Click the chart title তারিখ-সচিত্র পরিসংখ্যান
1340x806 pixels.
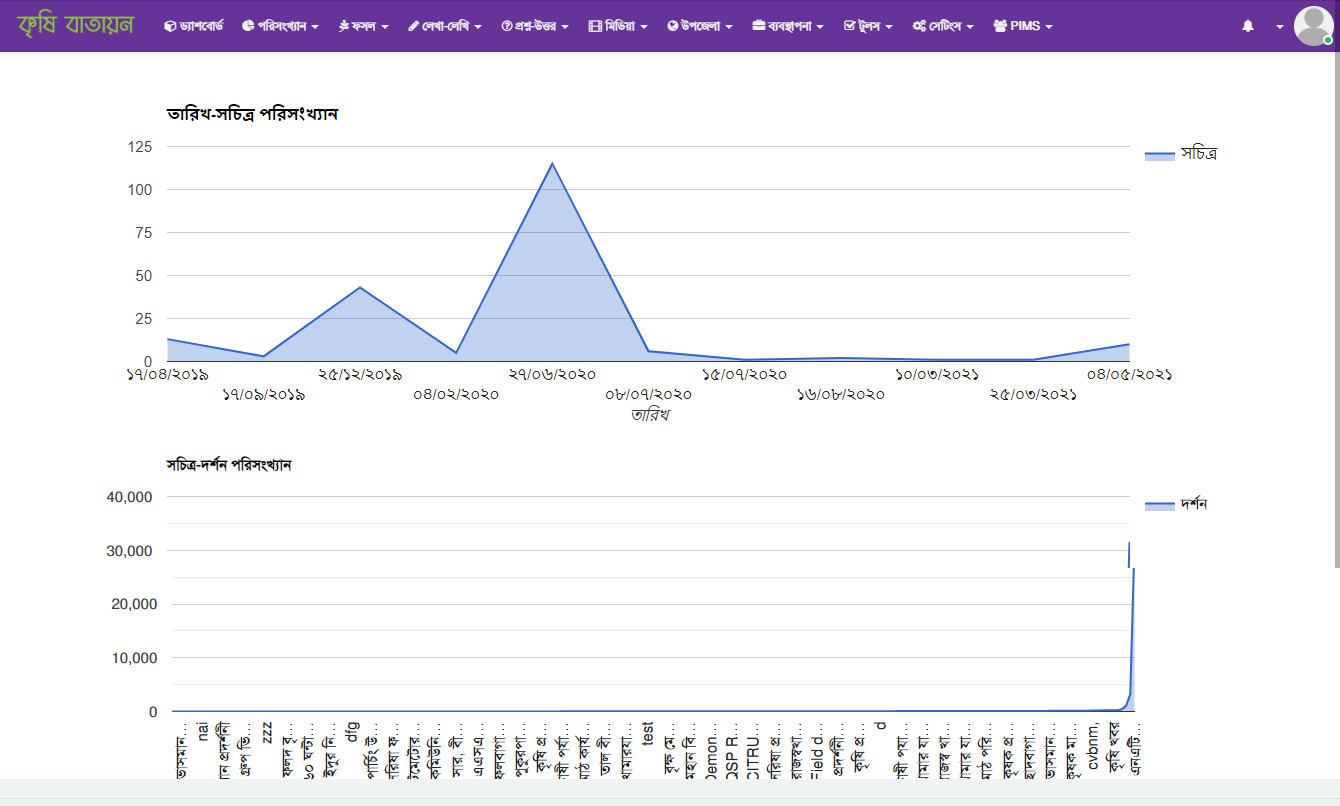pos(252,114)
